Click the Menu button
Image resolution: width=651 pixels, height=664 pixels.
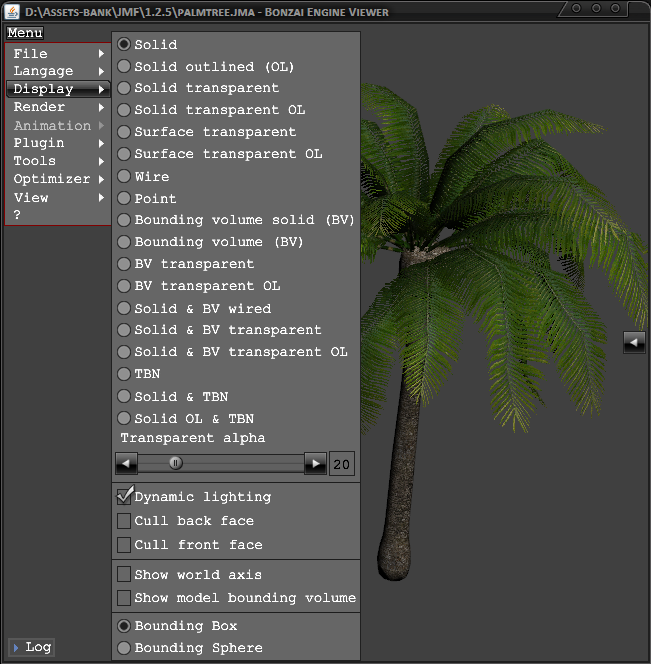(25, 33)
